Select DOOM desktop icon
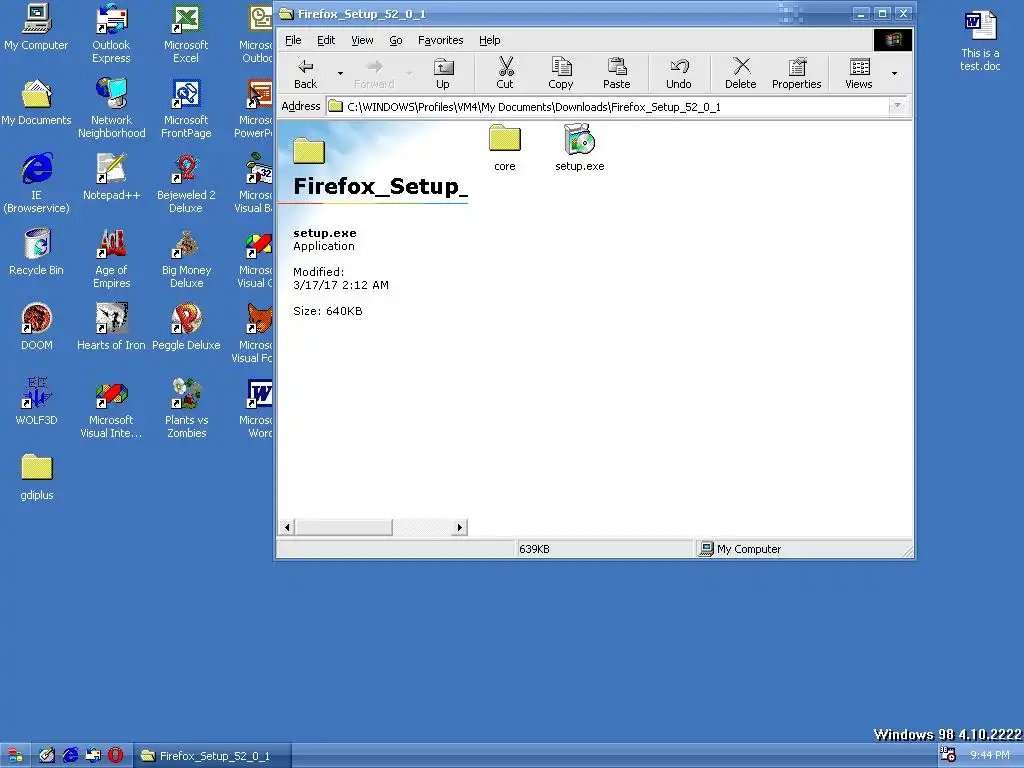 tap(37, 327)
